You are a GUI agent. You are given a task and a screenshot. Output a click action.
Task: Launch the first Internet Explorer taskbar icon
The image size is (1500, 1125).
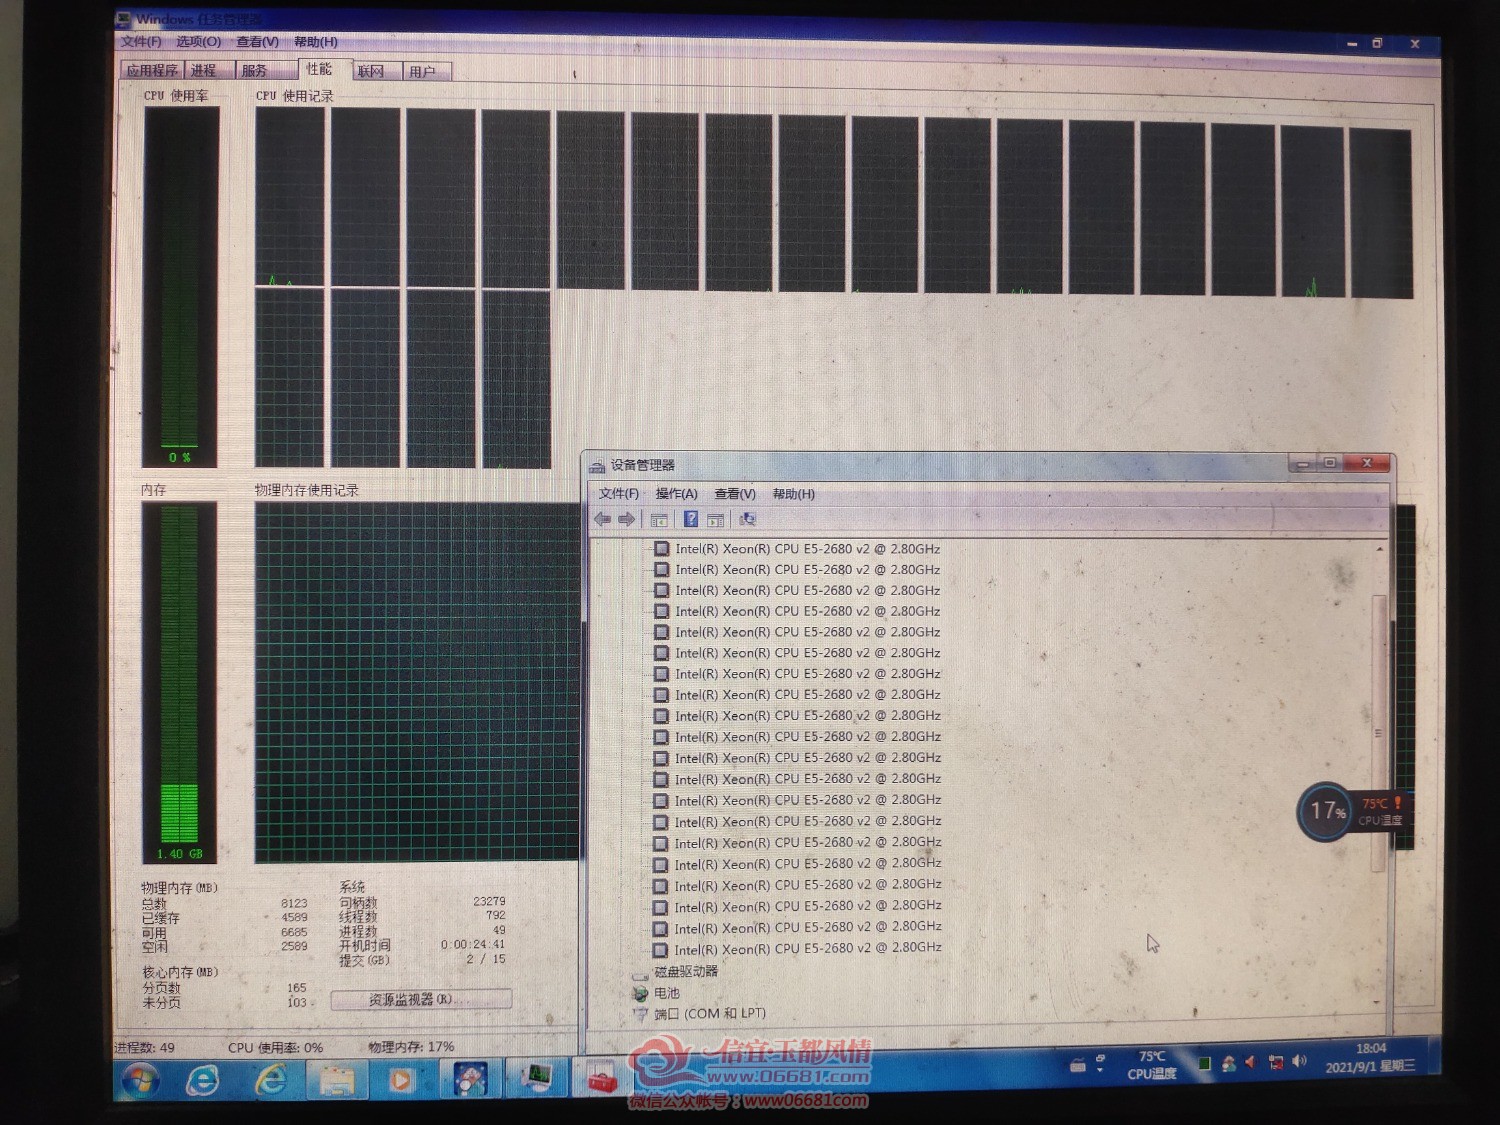click(204, 1080)
